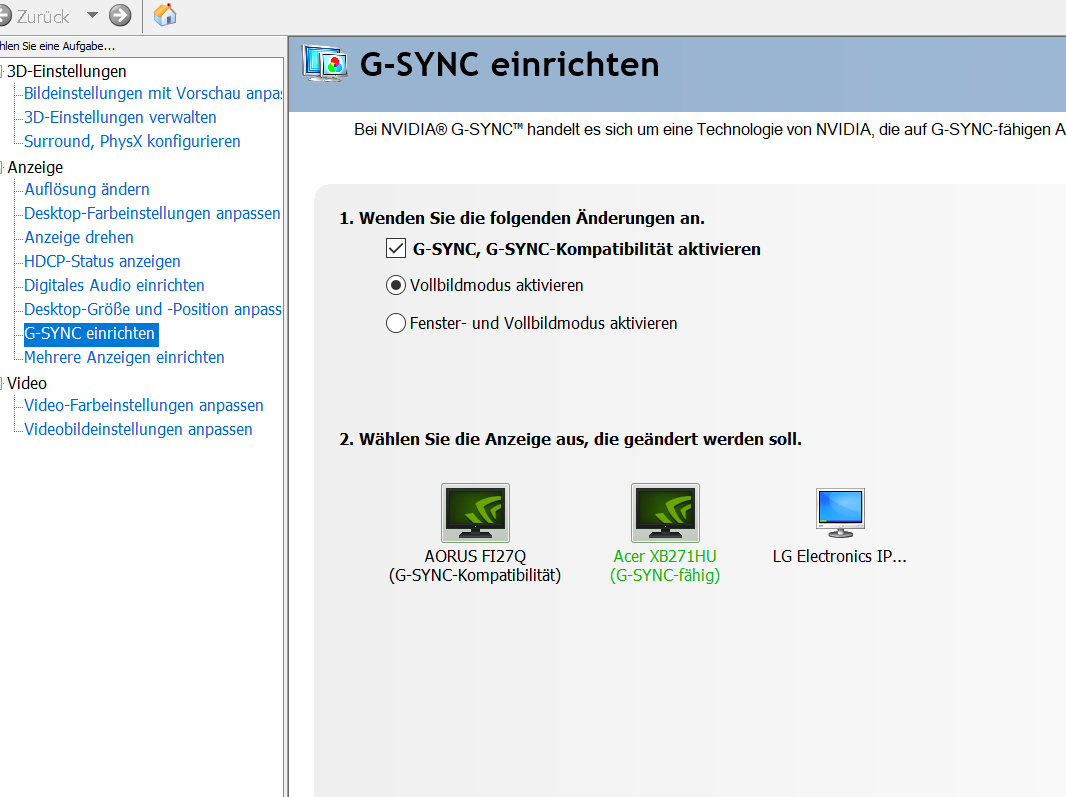The height and width of the screenshot is (797, 1066).
Task: Open Desktop-Farbeinstellungen anpassen
Action: [152, 213]
